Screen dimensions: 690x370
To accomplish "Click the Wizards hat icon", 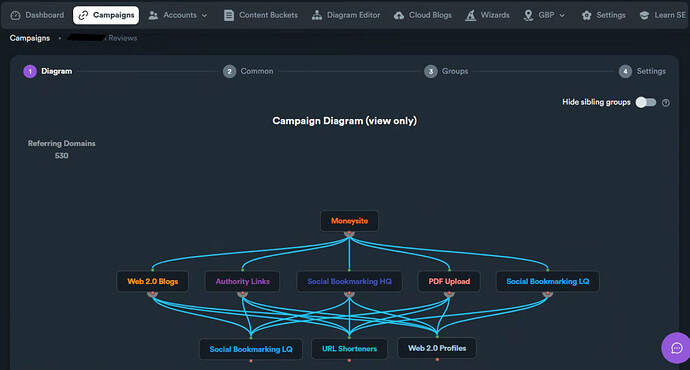I will pos(470,15).
